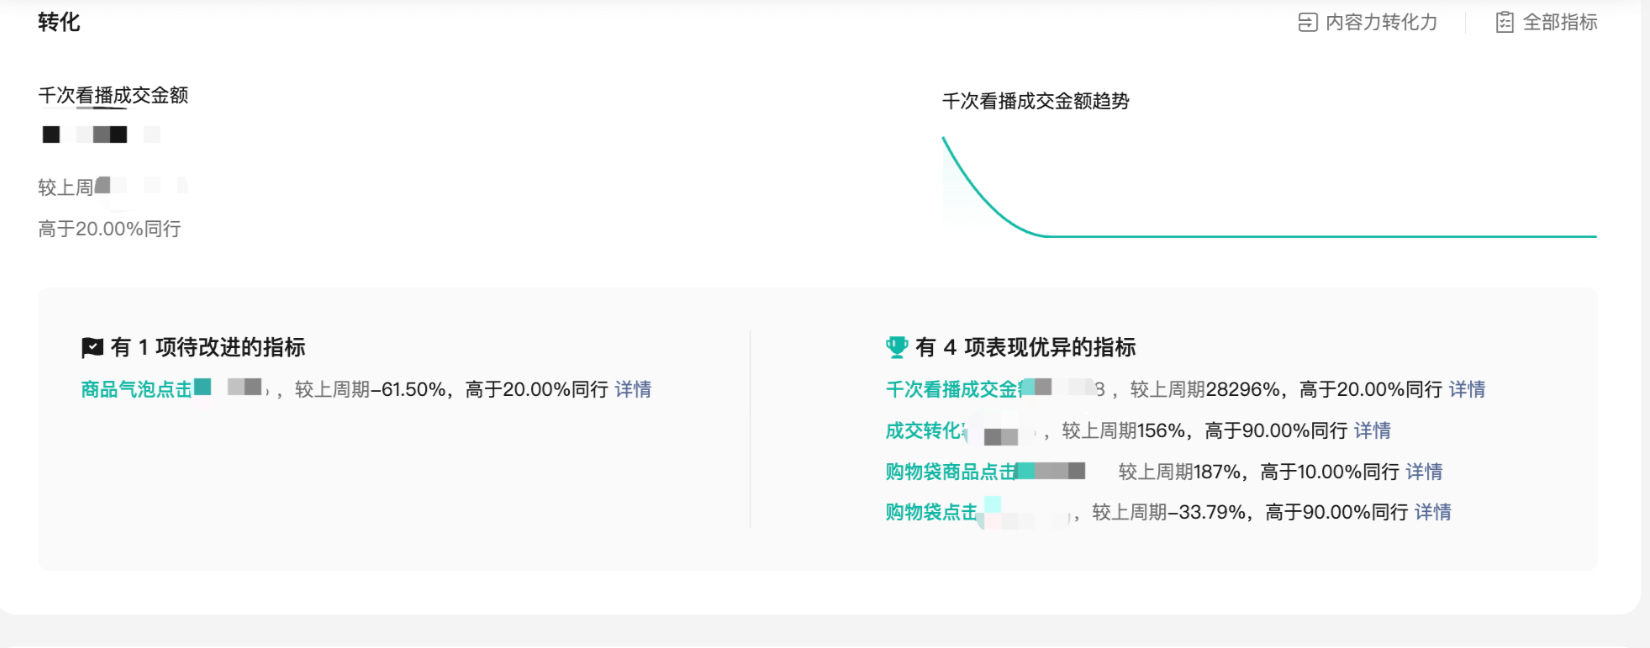Image resolution: width=1650 pixels, height=648 pixels.
Task: Select the 成交转化 metric link
Action: click(924, 431)
